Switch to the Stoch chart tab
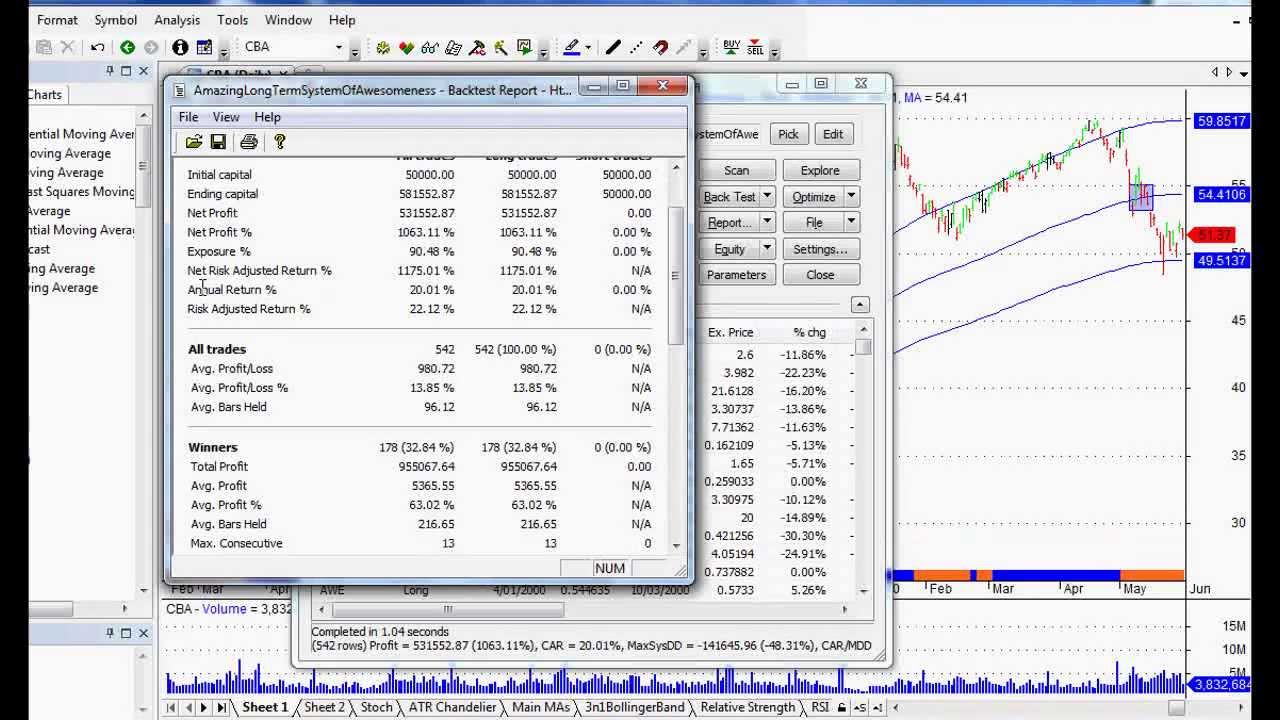Screen dimensions: 1280x720 coord(377,707)
